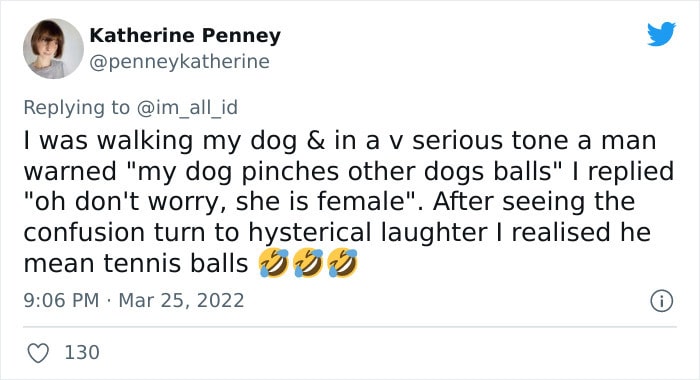Click the last laughing emoji

click(x=342, y=263)
